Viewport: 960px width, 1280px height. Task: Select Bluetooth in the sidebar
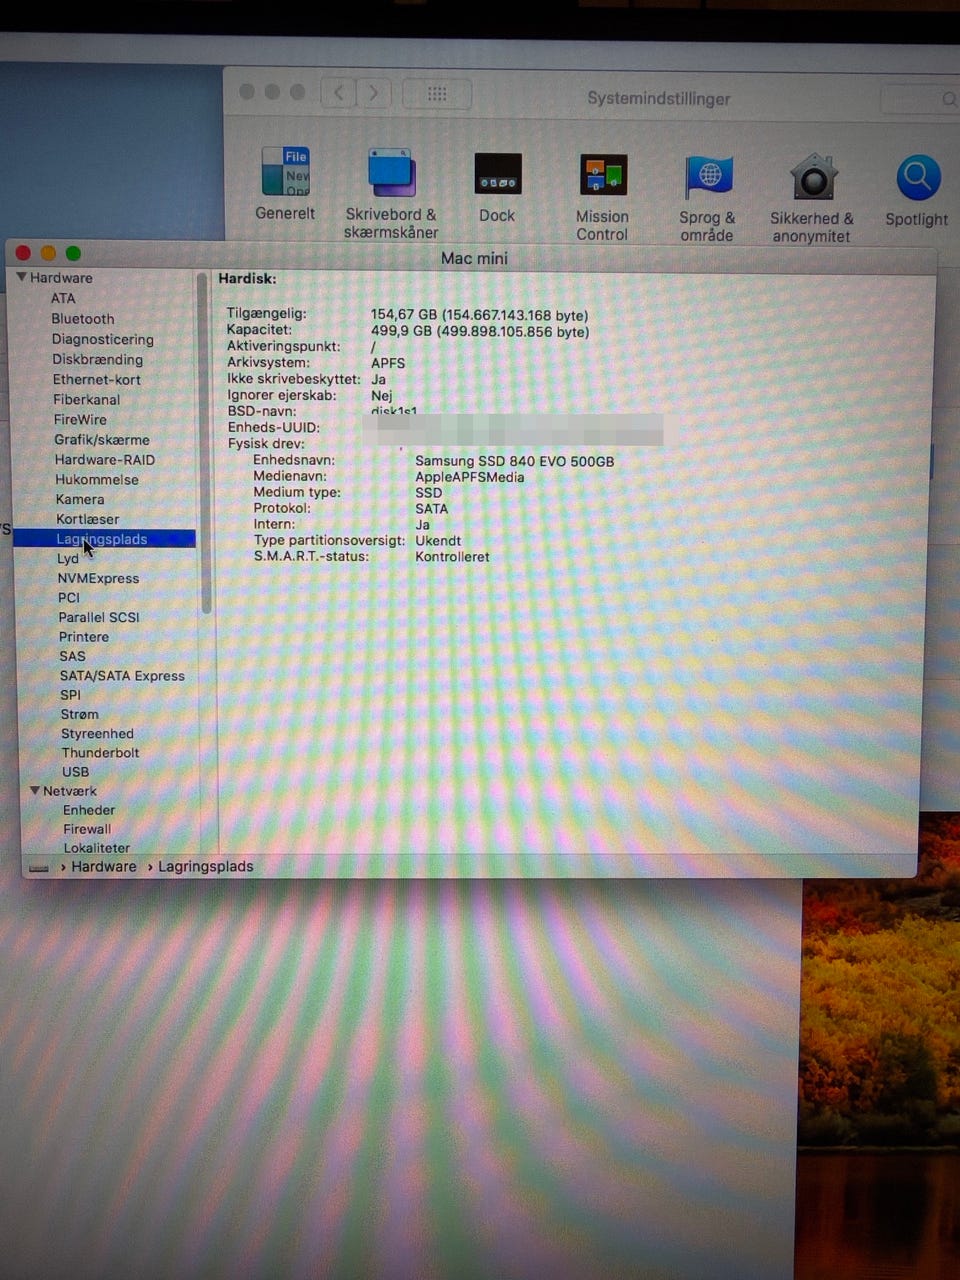[x=83, y=319]
